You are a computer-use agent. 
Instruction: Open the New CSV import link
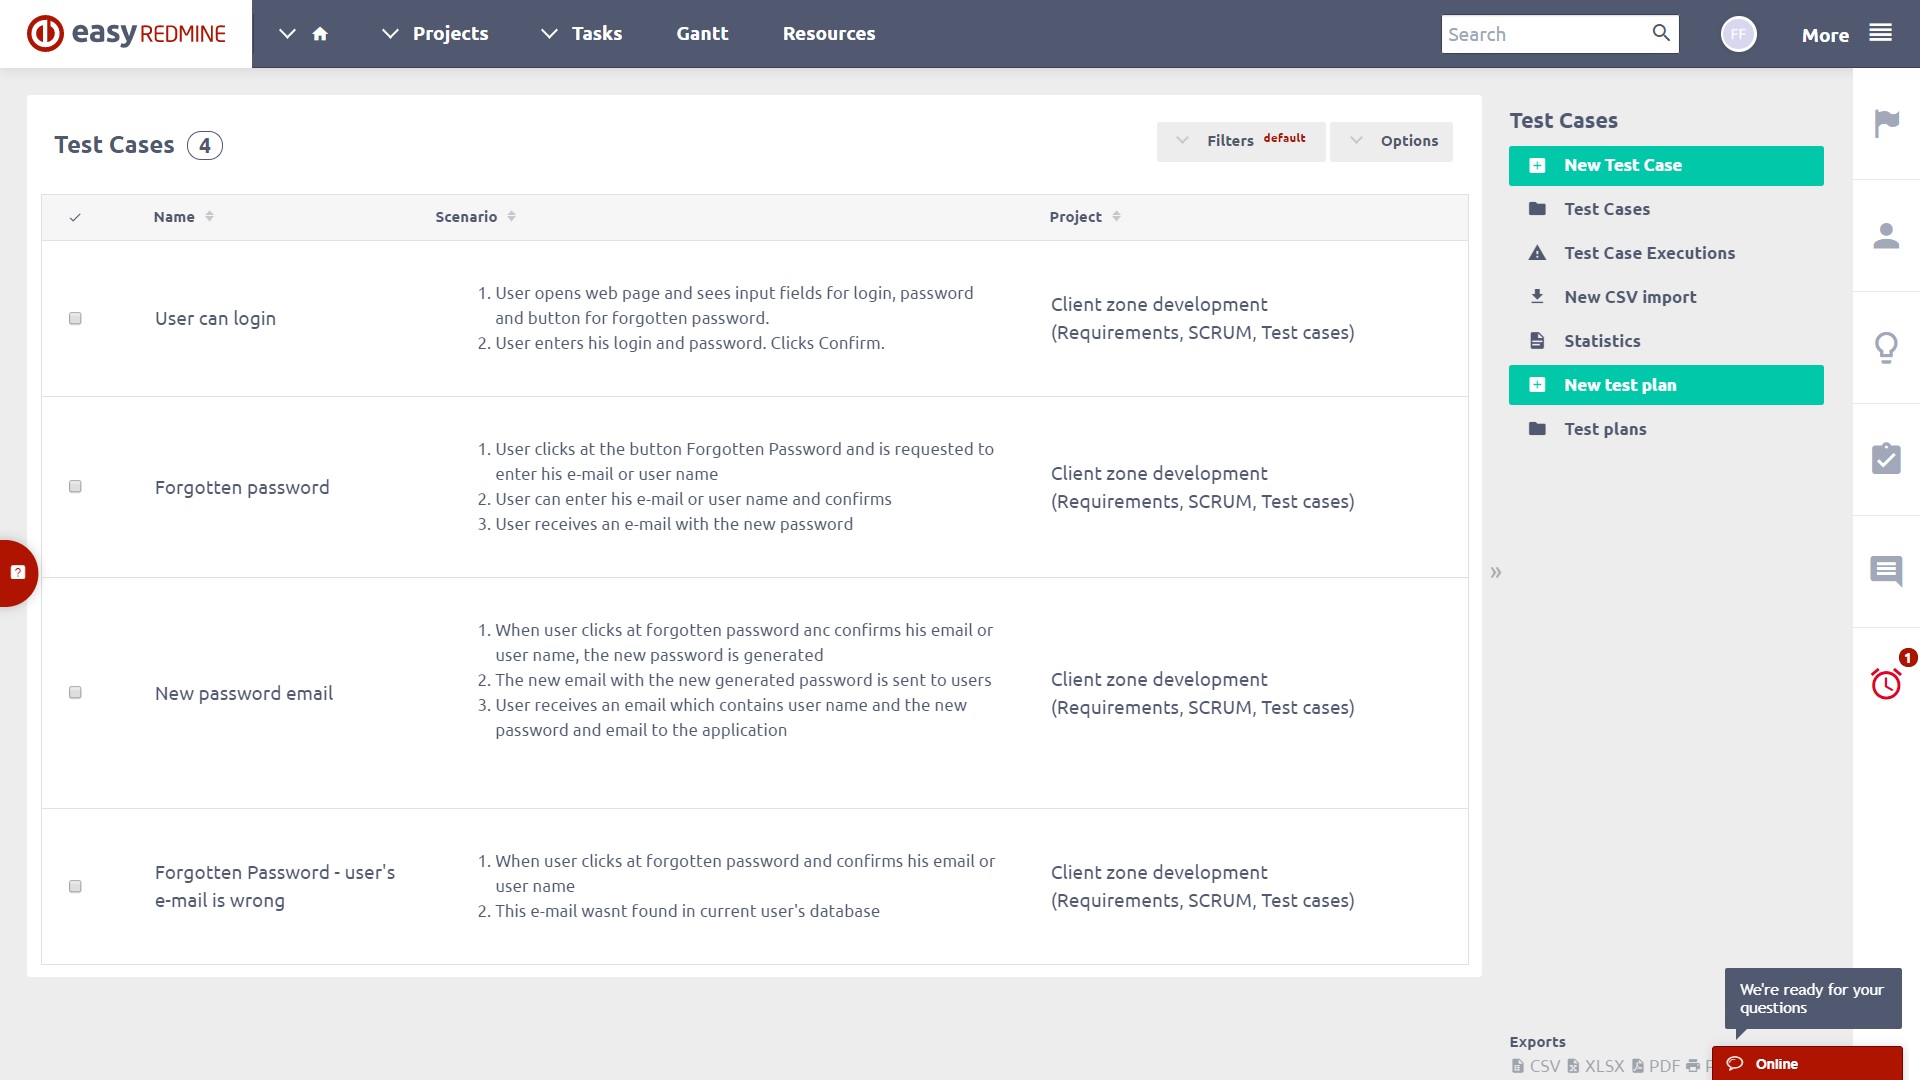(1630, 297)
